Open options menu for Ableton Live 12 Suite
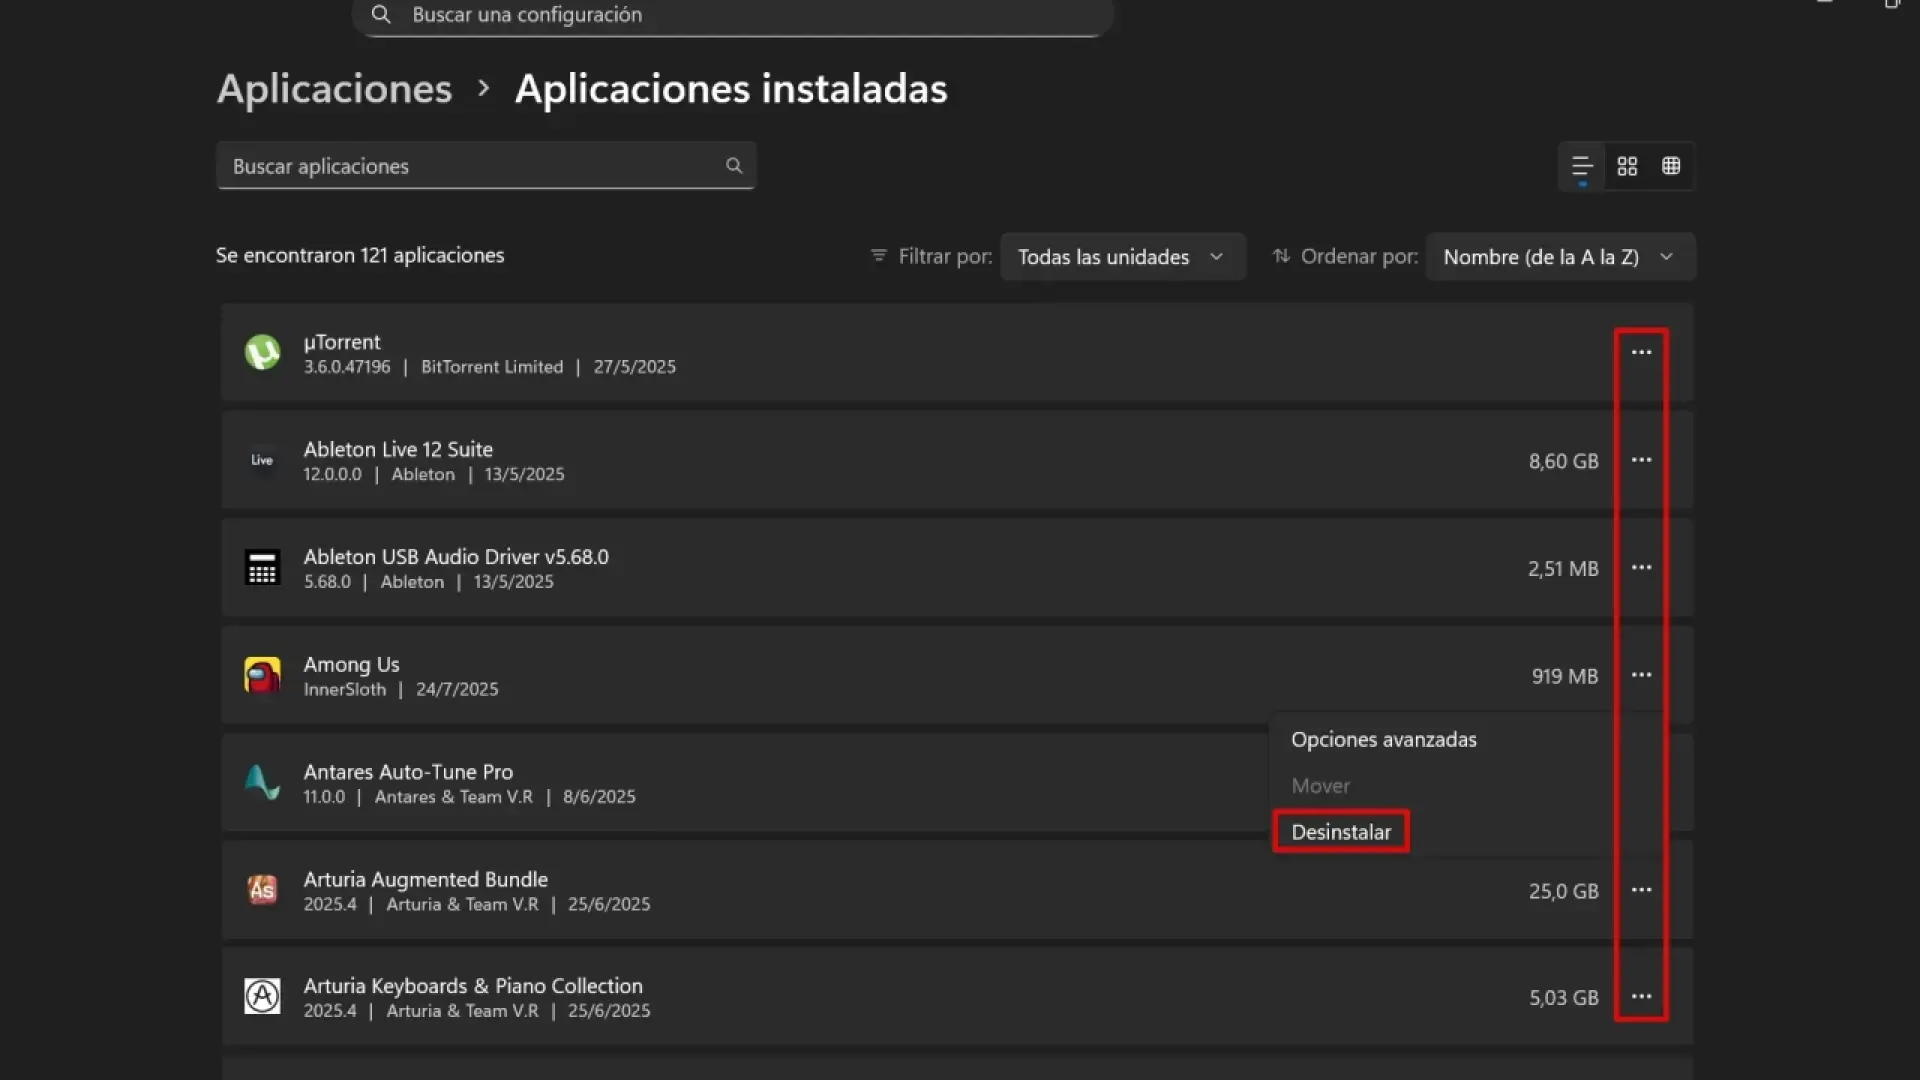 tap(1641, 460)
